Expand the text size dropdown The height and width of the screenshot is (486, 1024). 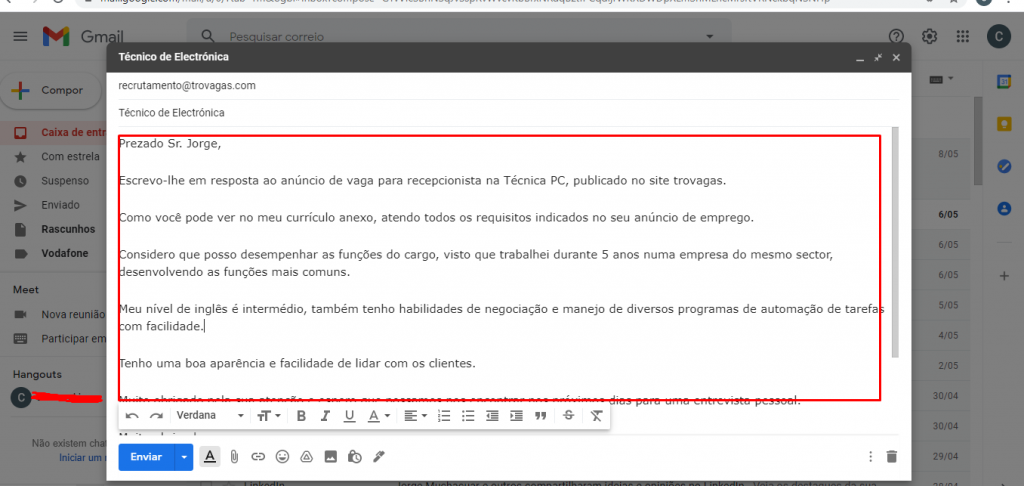[268, 416]
